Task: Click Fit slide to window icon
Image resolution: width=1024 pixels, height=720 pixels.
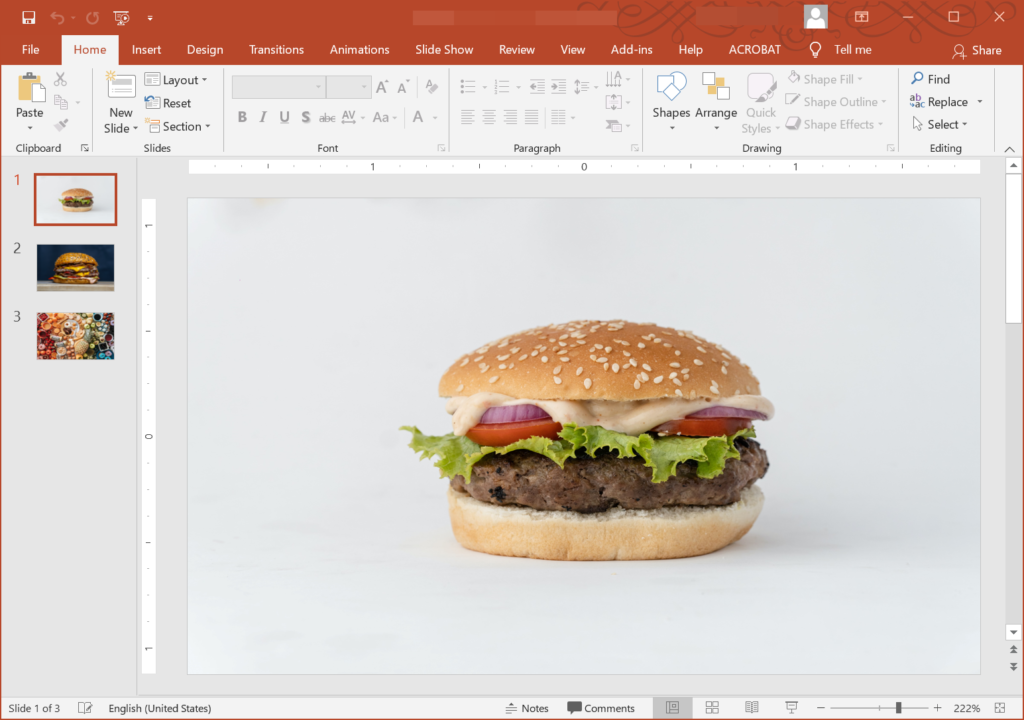Action: (1000, 708)
